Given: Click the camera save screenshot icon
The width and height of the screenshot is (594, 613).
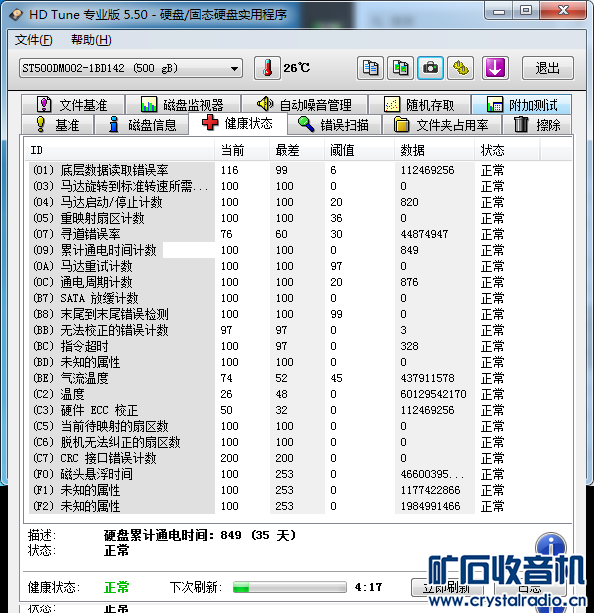Looking at the screenshot, I should [430, 68].
